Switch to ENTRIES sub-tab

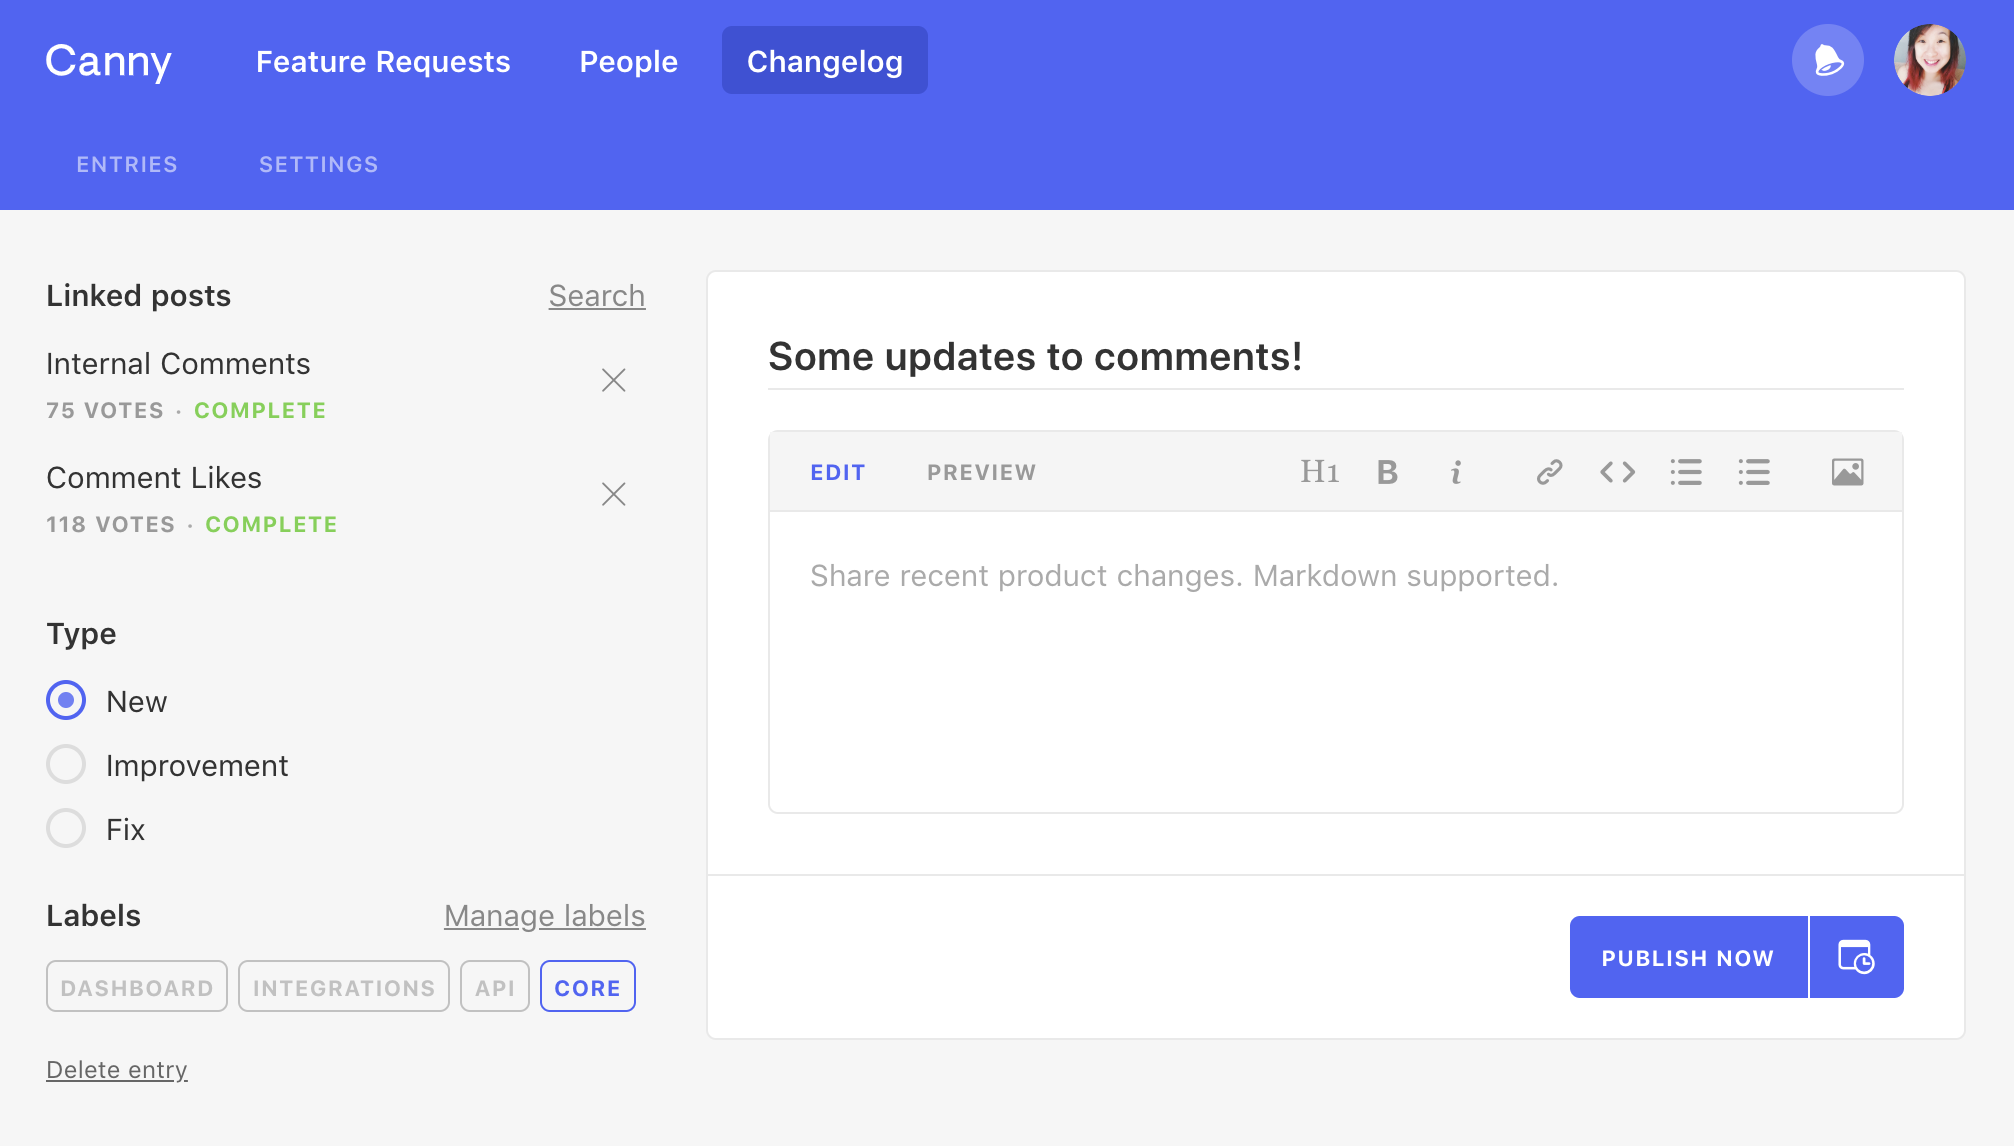[x=127, y=164]
